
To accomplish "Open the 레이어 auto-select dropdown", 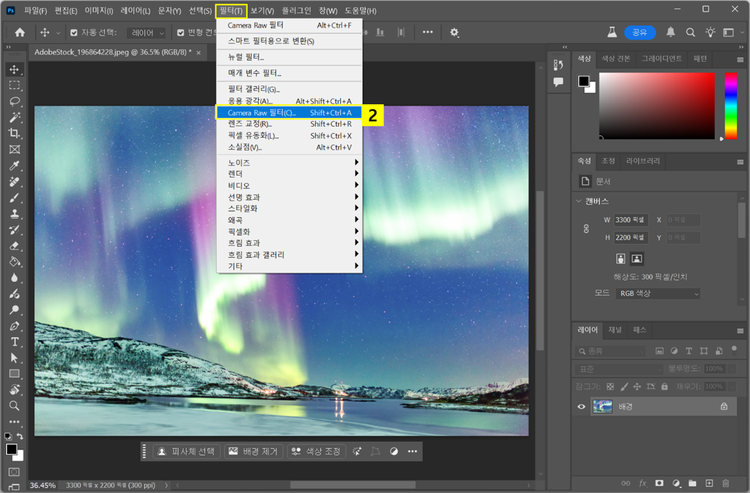I will pyautogui.click(x=146, y=33).
